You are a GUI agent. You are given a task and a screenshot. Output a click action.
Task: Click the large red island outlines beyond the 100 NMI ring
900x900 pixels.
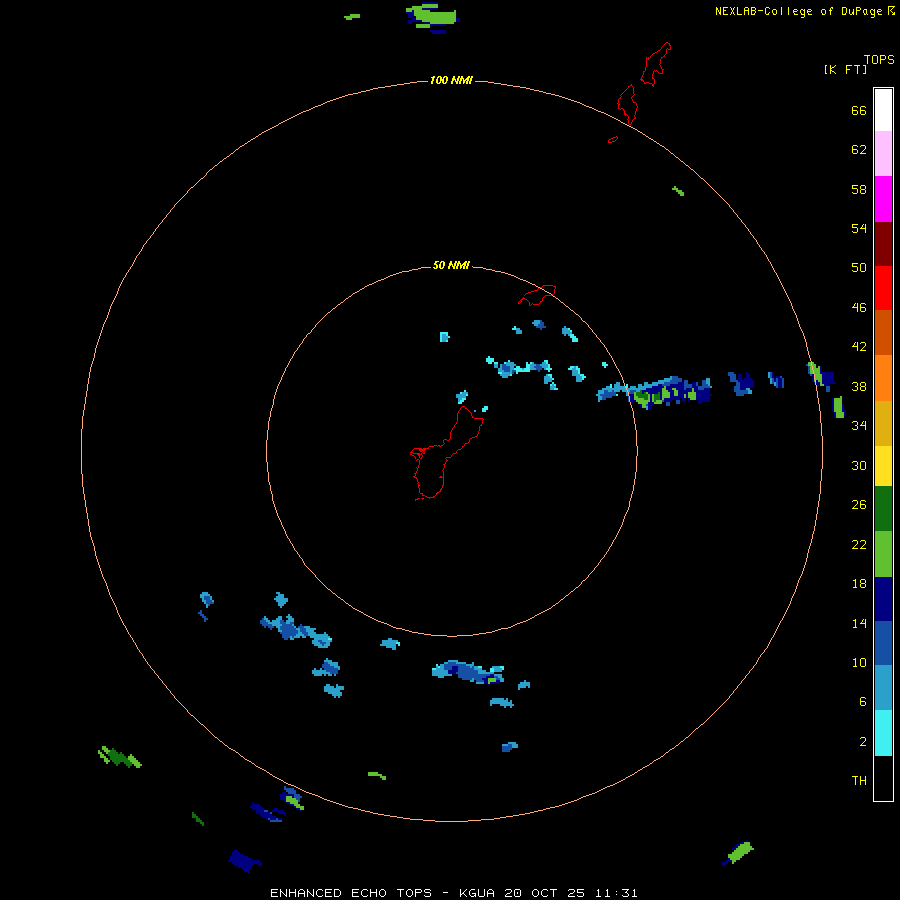coord(643,83)
